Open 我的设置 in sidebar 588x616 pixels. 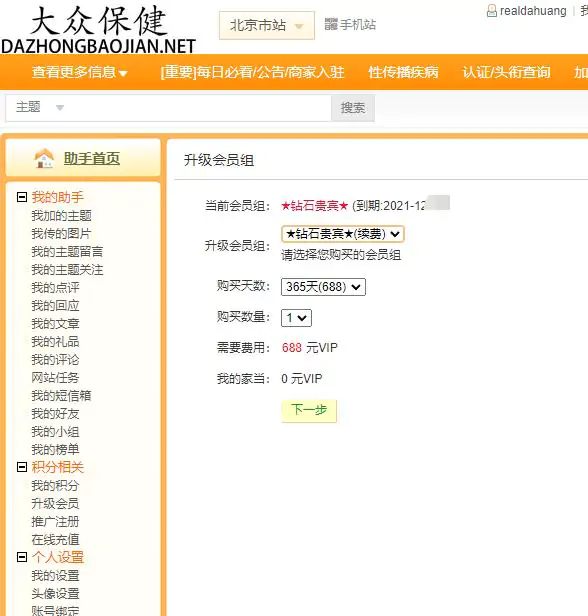[x=55, y=576]
